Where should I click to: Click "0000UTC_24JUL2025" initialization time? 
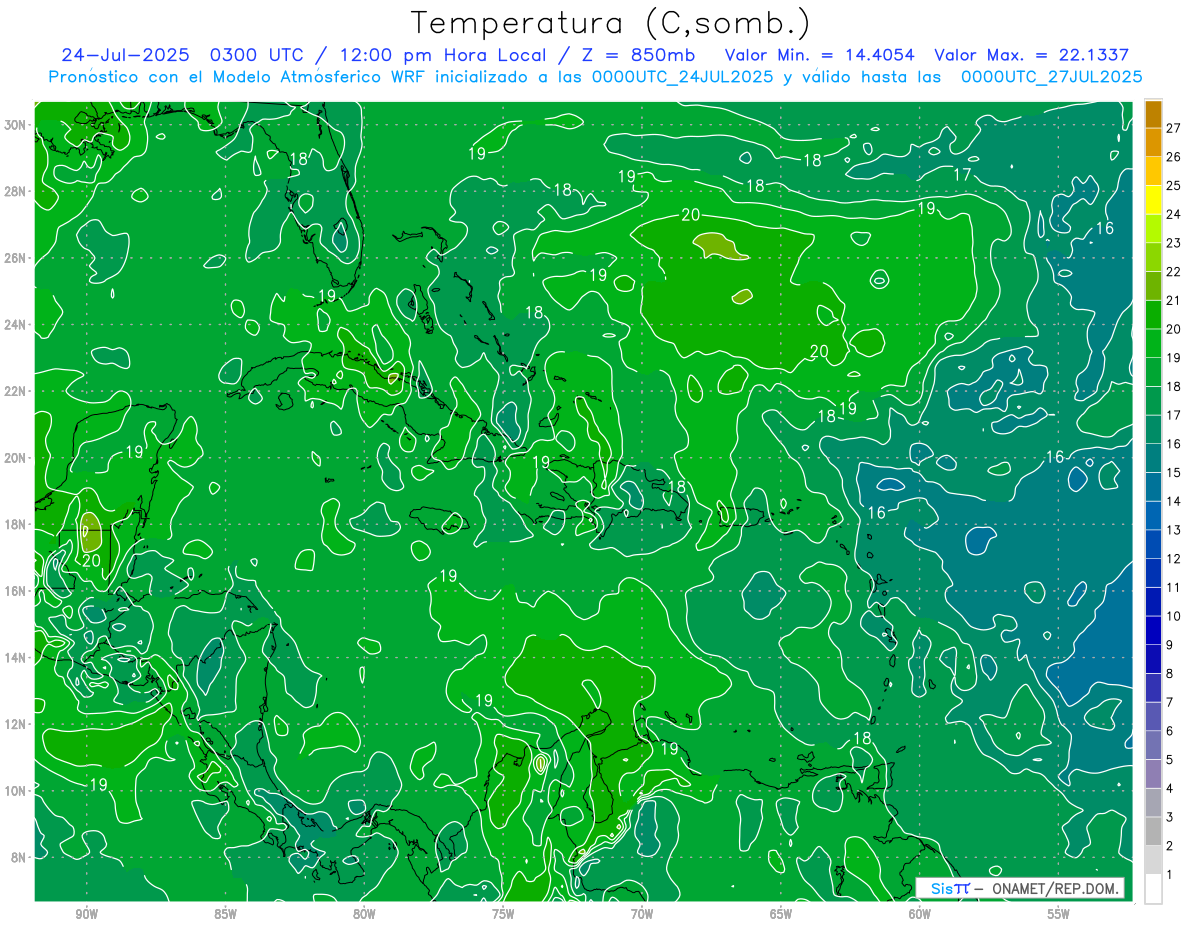[683, 77]
